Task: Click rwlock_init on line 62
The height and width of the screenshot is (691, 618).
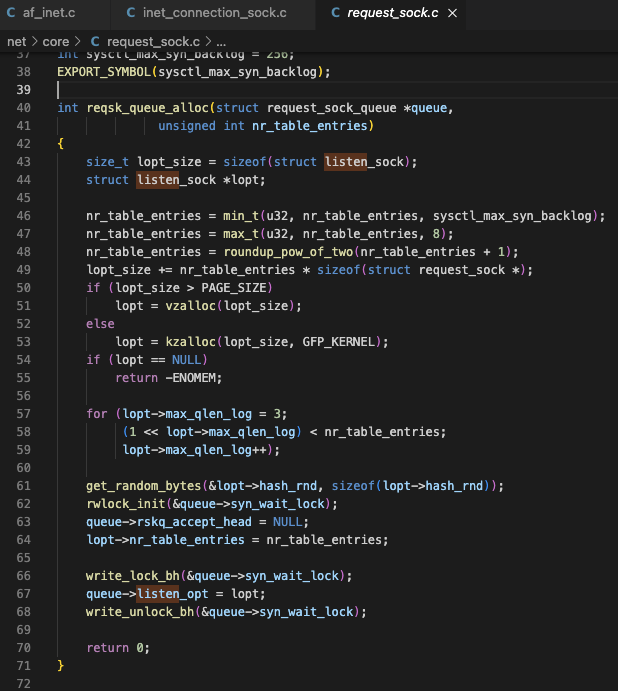Action: click(126, 504)
